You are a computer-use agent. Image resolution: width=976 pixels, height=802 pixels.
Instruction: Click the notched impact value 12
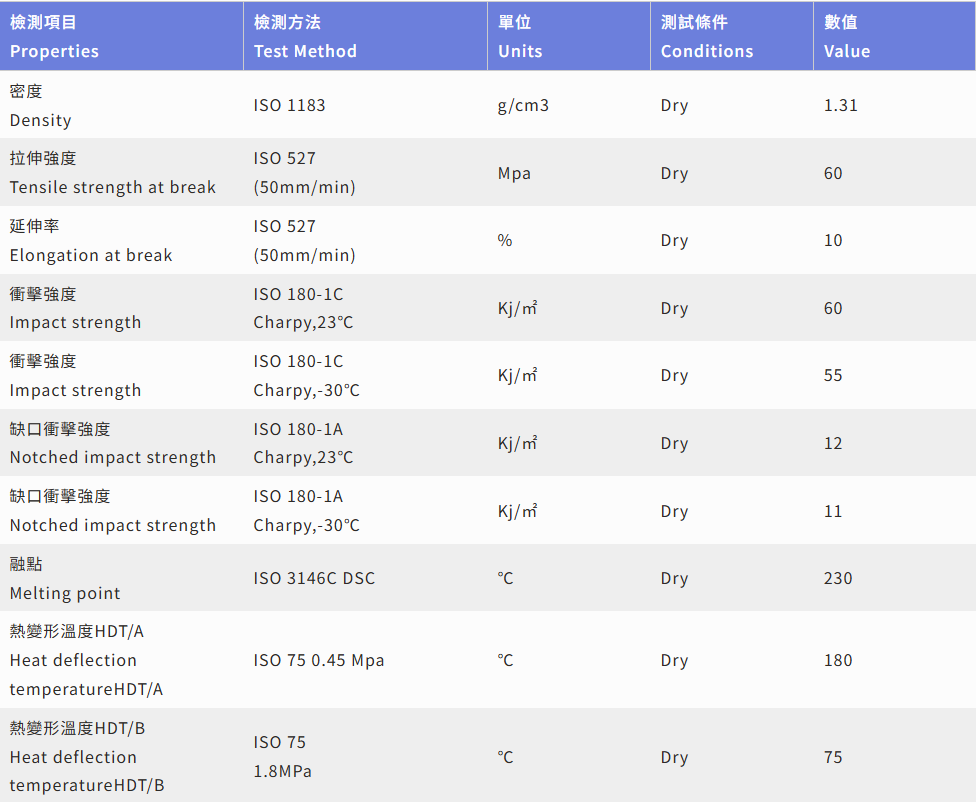[x=833, y=443]
